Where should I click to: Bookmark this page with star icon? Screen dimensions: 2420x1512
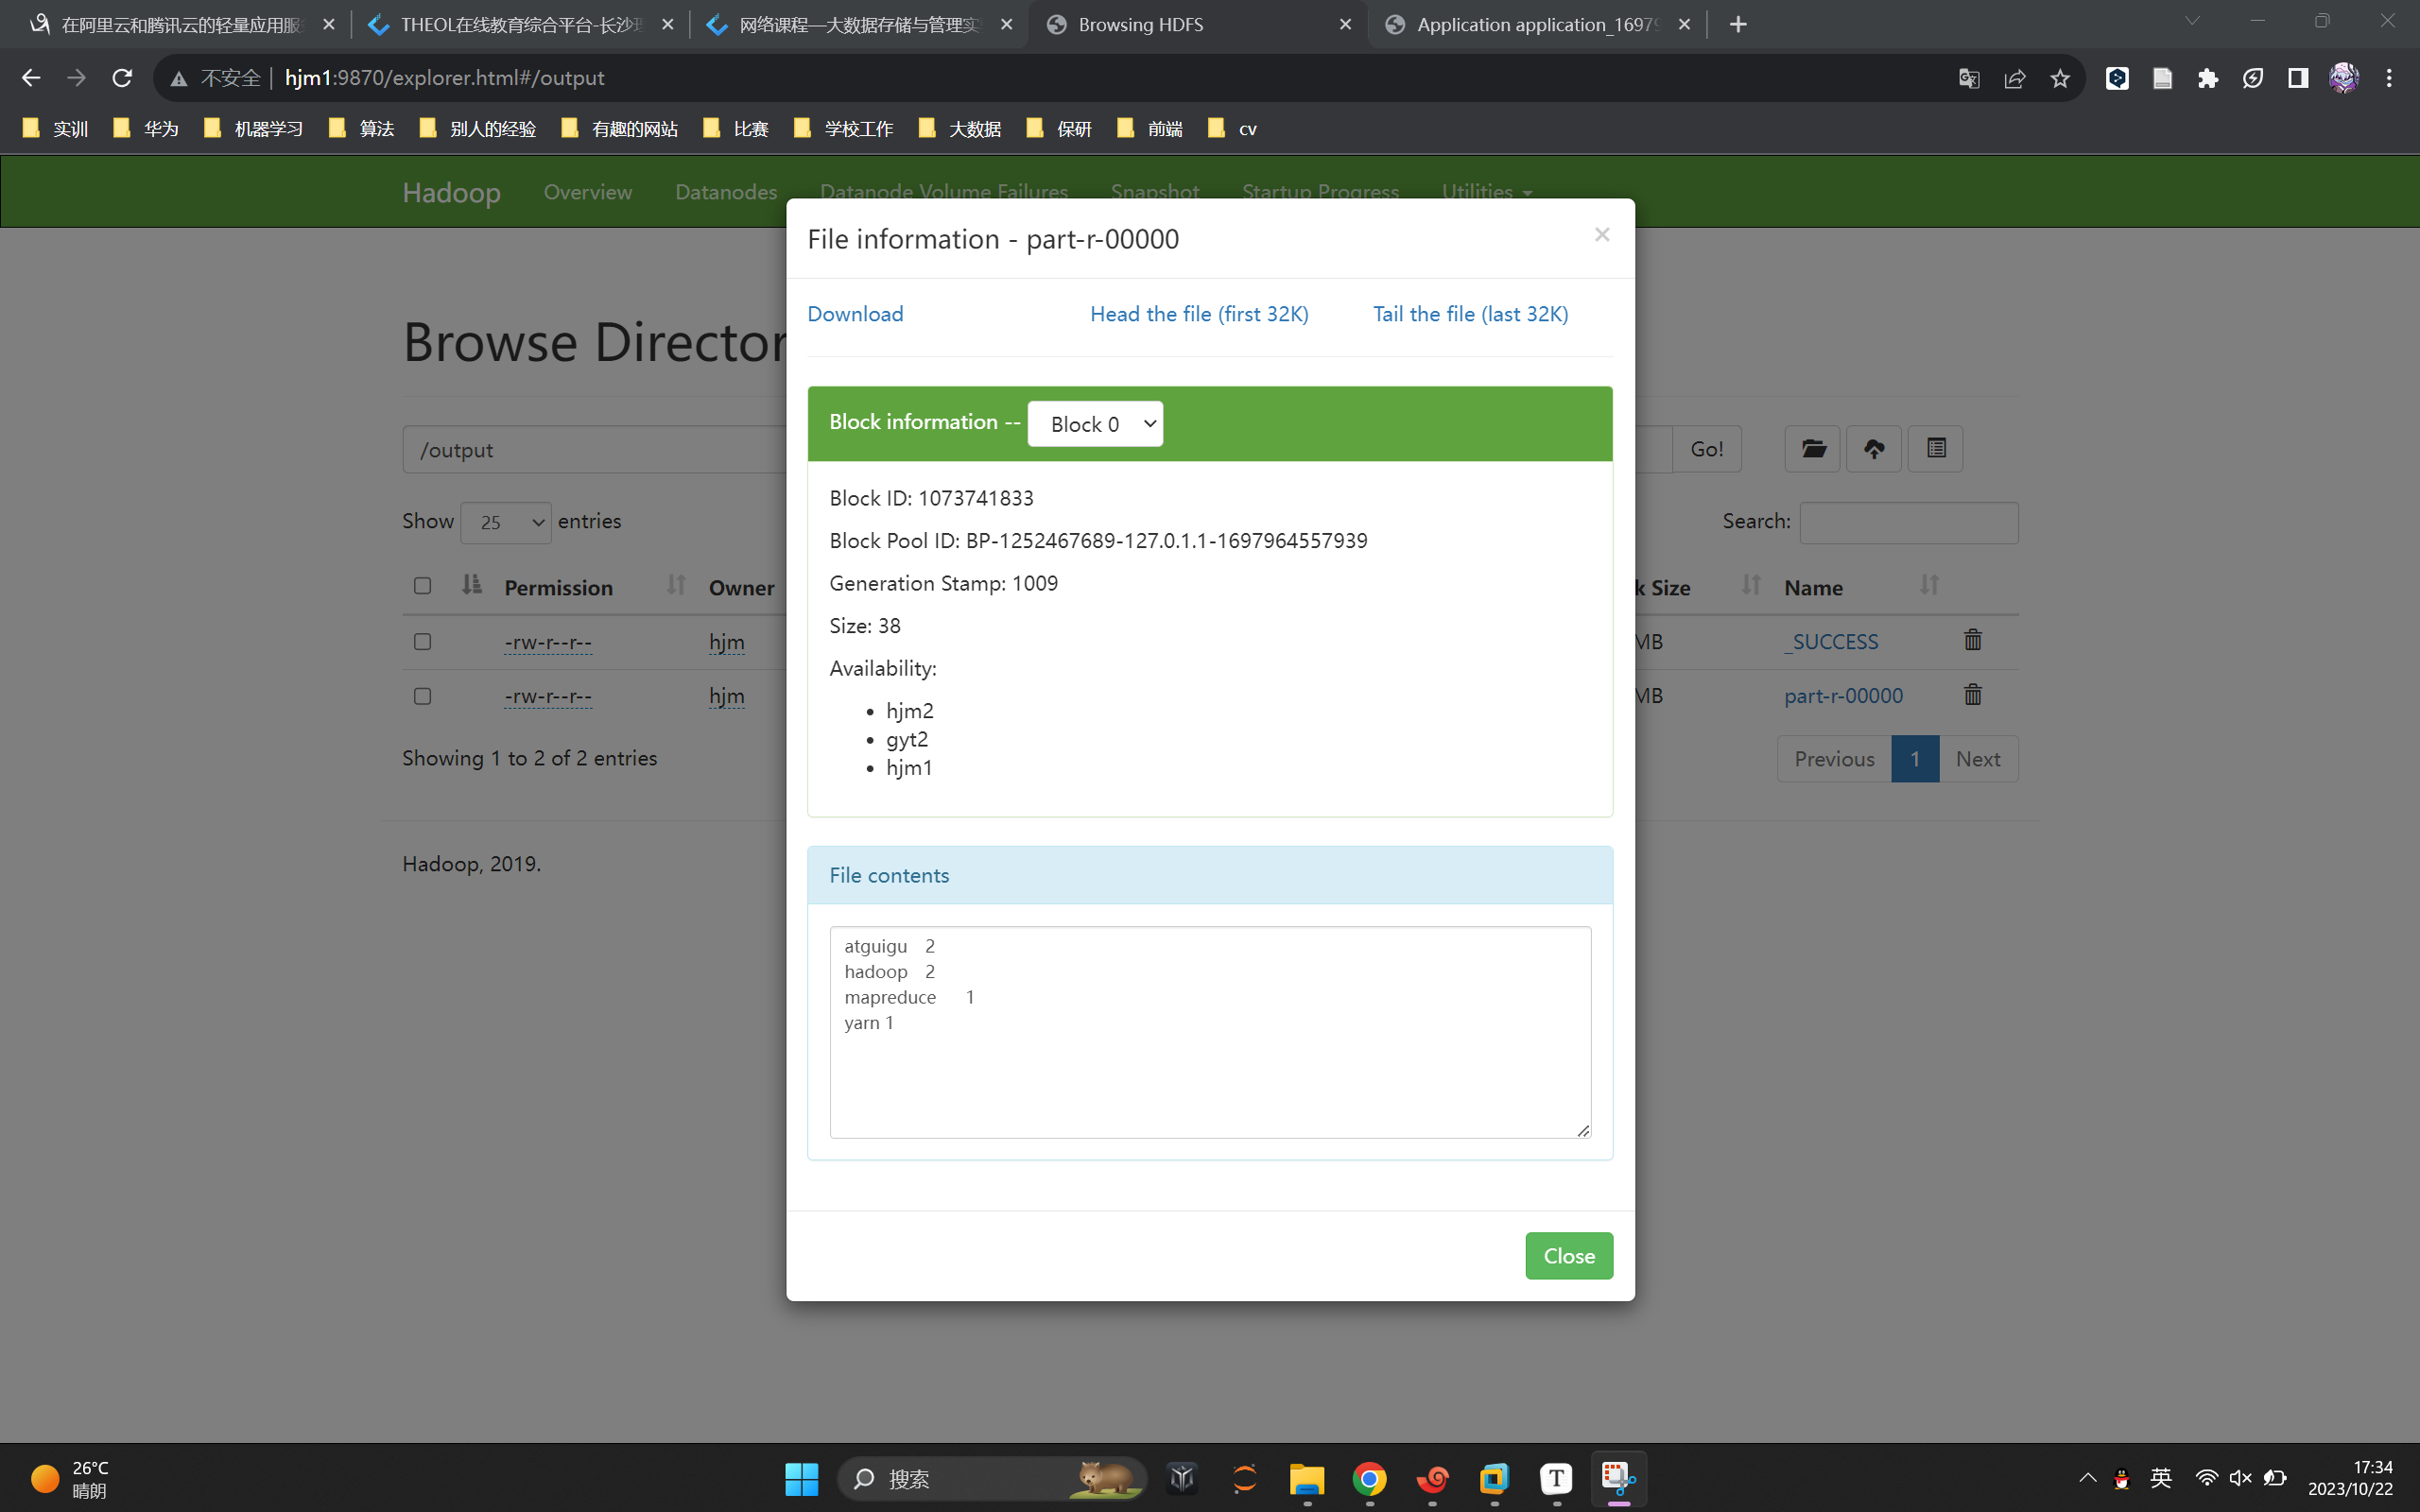coord(2059,78)
